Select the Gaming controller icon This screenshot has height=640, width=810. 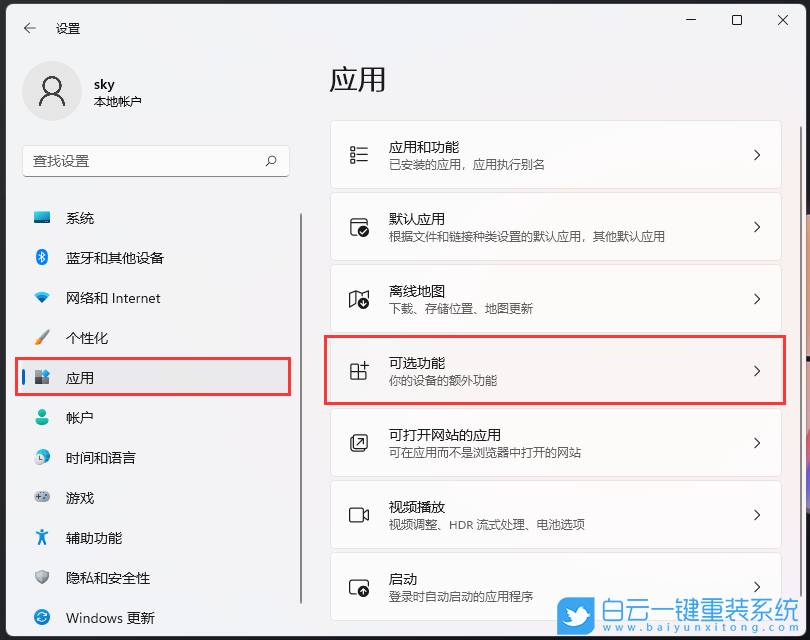pyautogui.click(x=40, y=498)
